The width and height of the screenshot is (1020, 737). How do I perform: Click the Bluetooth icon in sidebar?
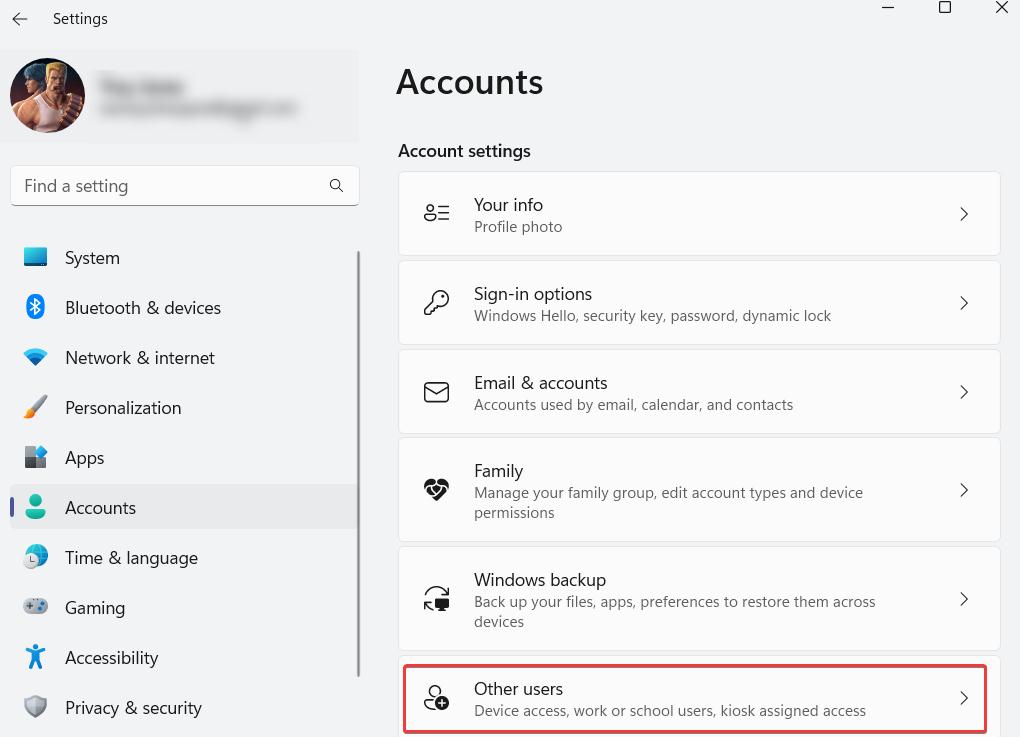click(x=36, y=307)
